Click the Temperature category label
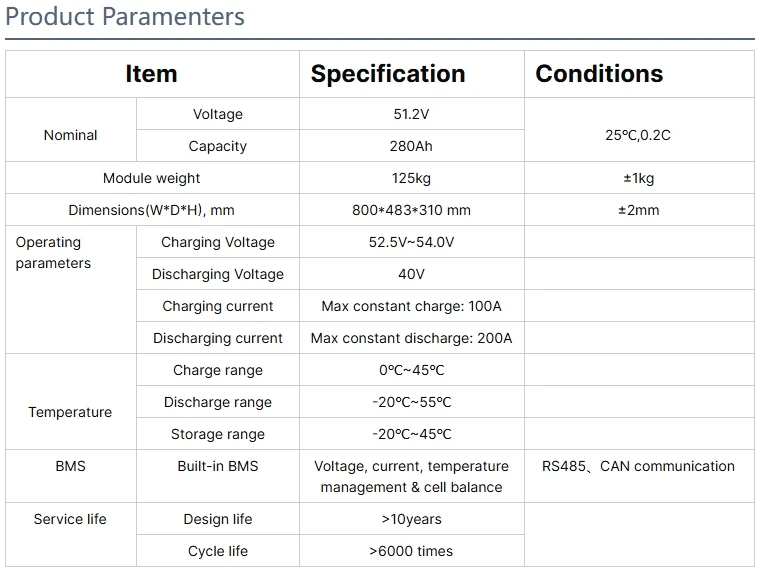The height and width of the screenshot is (573, 759). pos(70,412)
